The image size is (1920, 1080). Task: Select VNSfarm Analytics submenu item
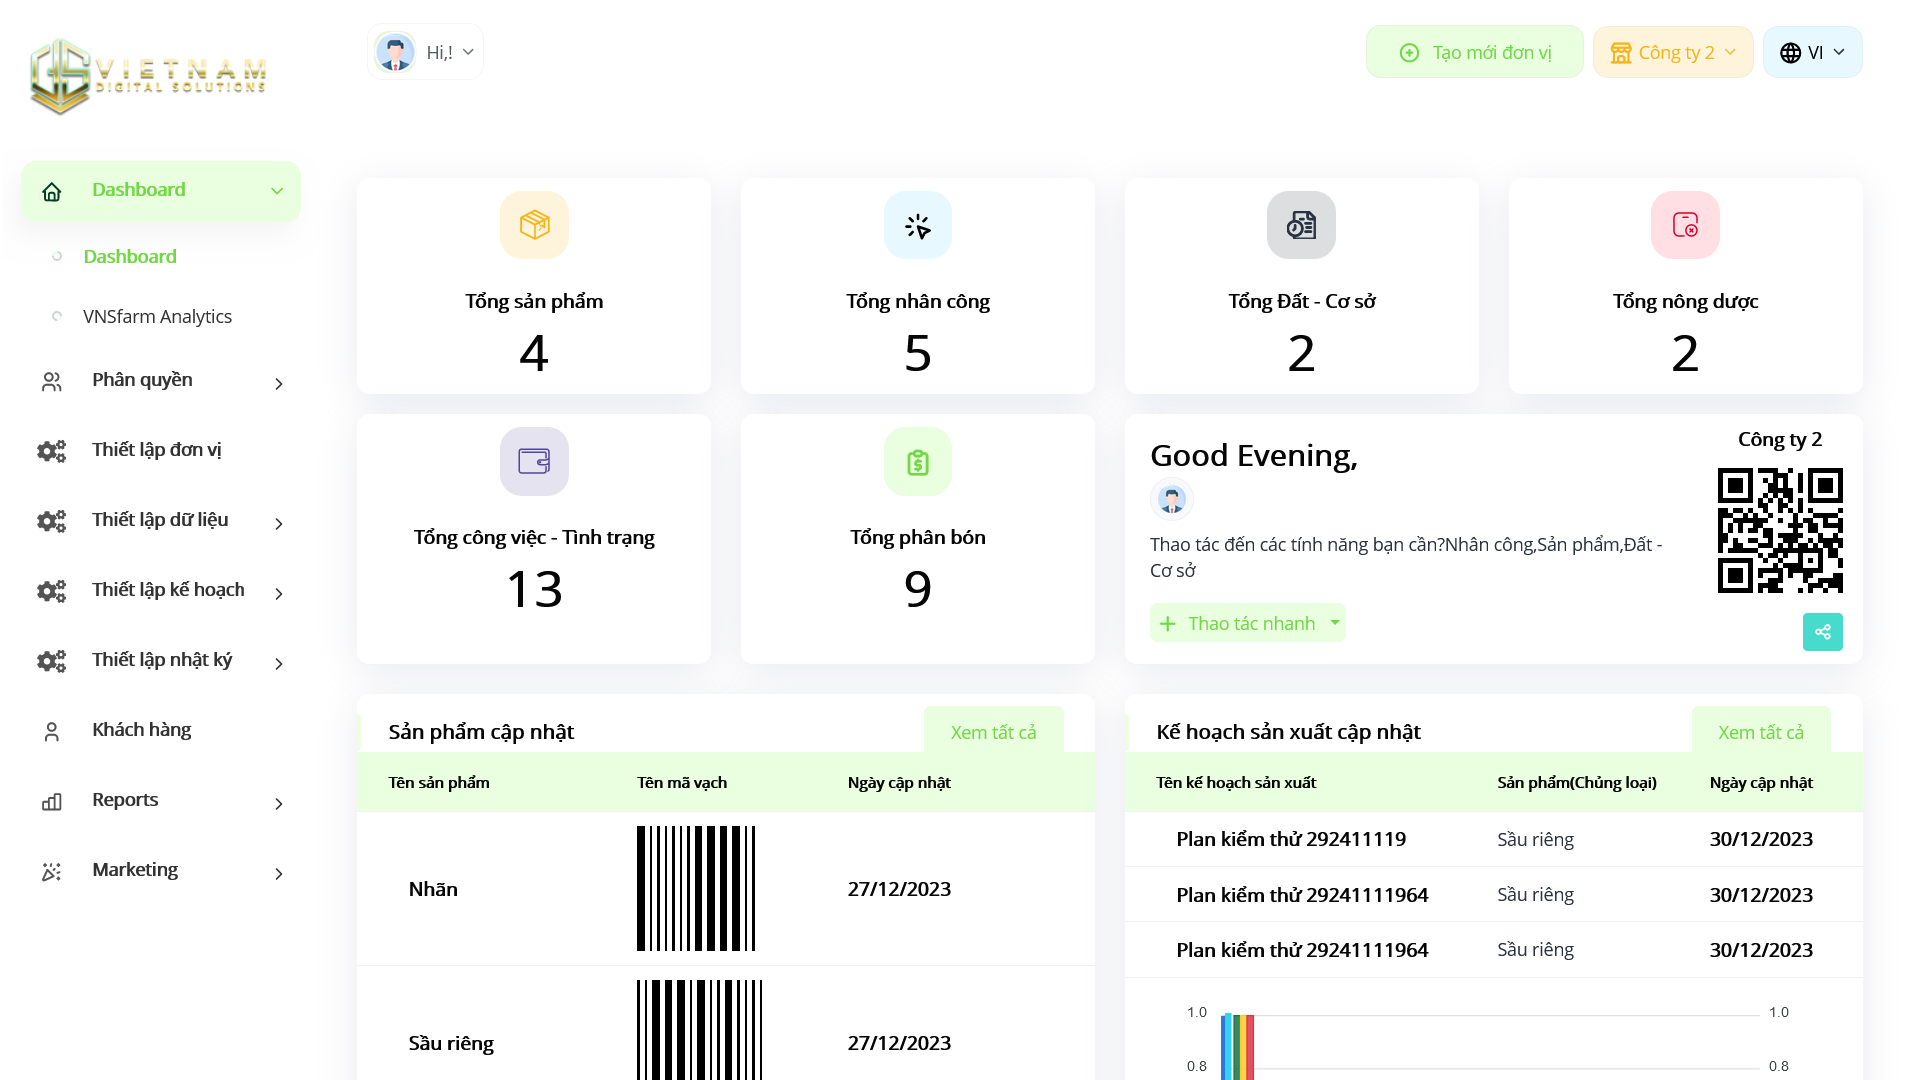[x=157, y=317]
